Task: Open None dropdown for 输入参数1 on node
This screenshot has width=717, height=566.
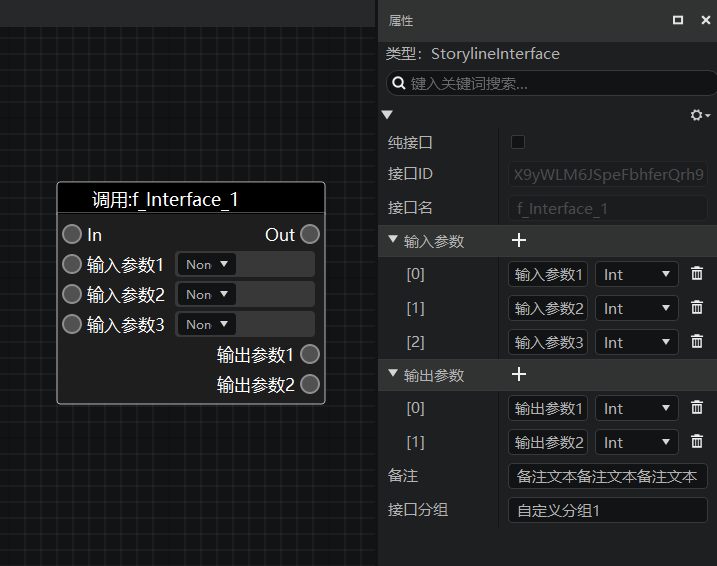Action: point(207,264)
